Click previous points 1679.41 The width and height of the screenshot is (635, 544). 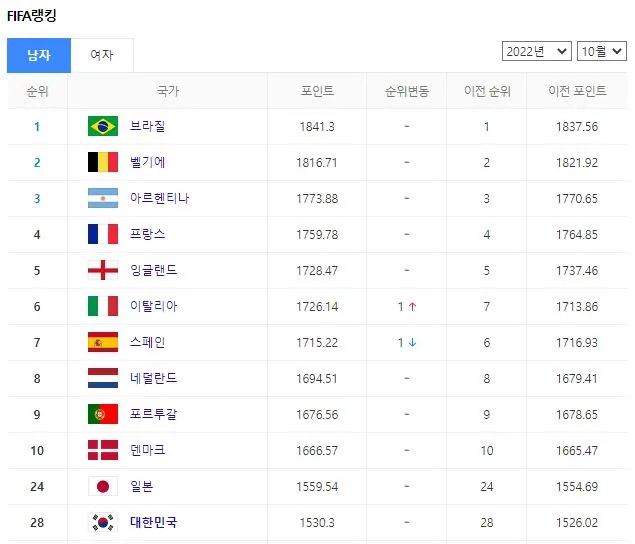577,379
